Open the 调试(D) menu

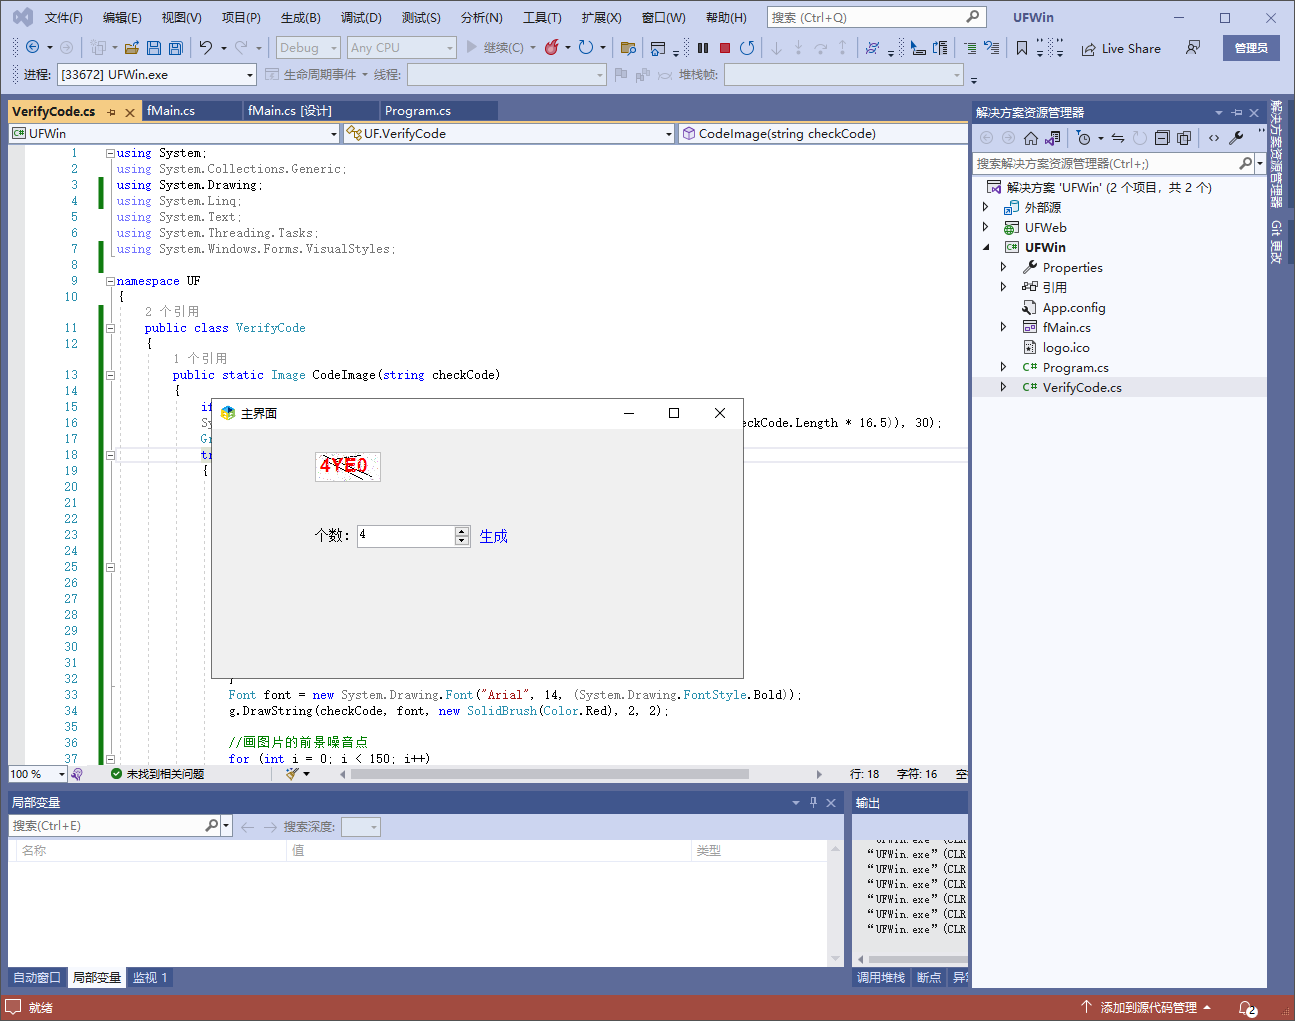[361, 17]
